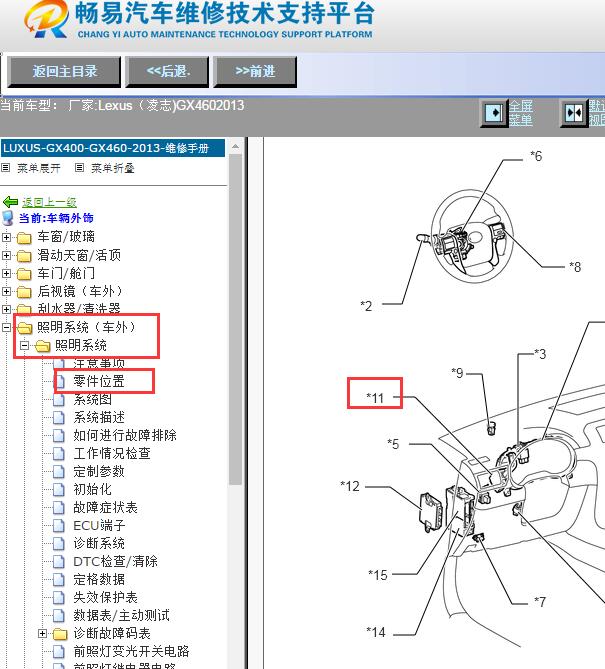Image resolution: width=605 pixels, height=669 pixels.
Task: Click the 后视镜（车外） folder icon
Action: (x=24, y=292)
